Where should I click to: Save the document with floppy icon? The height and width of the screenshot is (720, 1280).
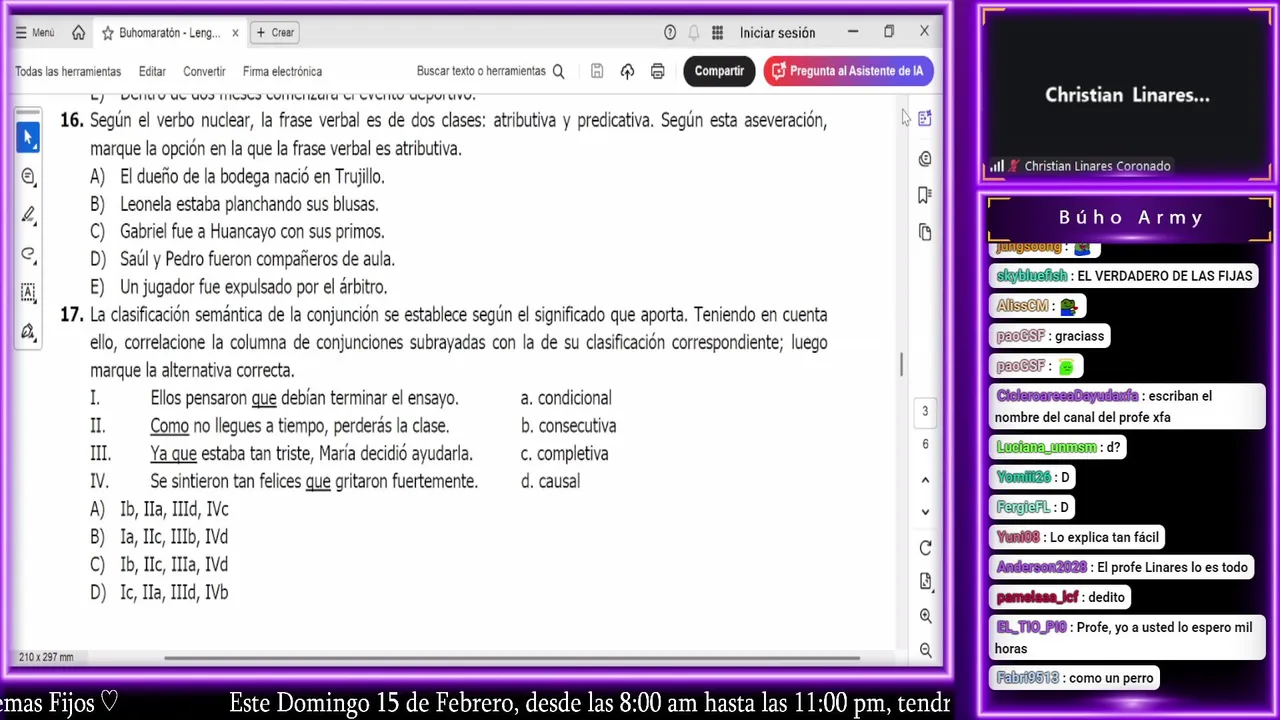(597, 71)
